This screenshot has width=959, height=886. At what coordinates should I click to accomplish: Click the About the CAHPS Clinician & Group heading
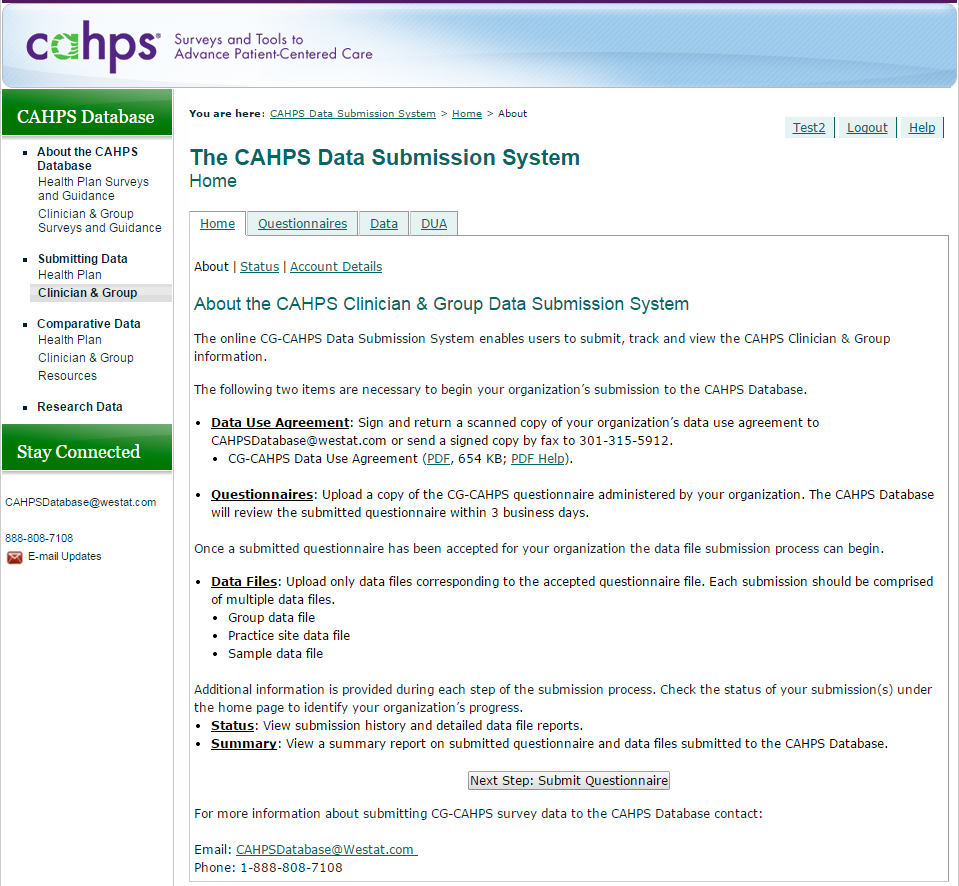pos(441,304)
